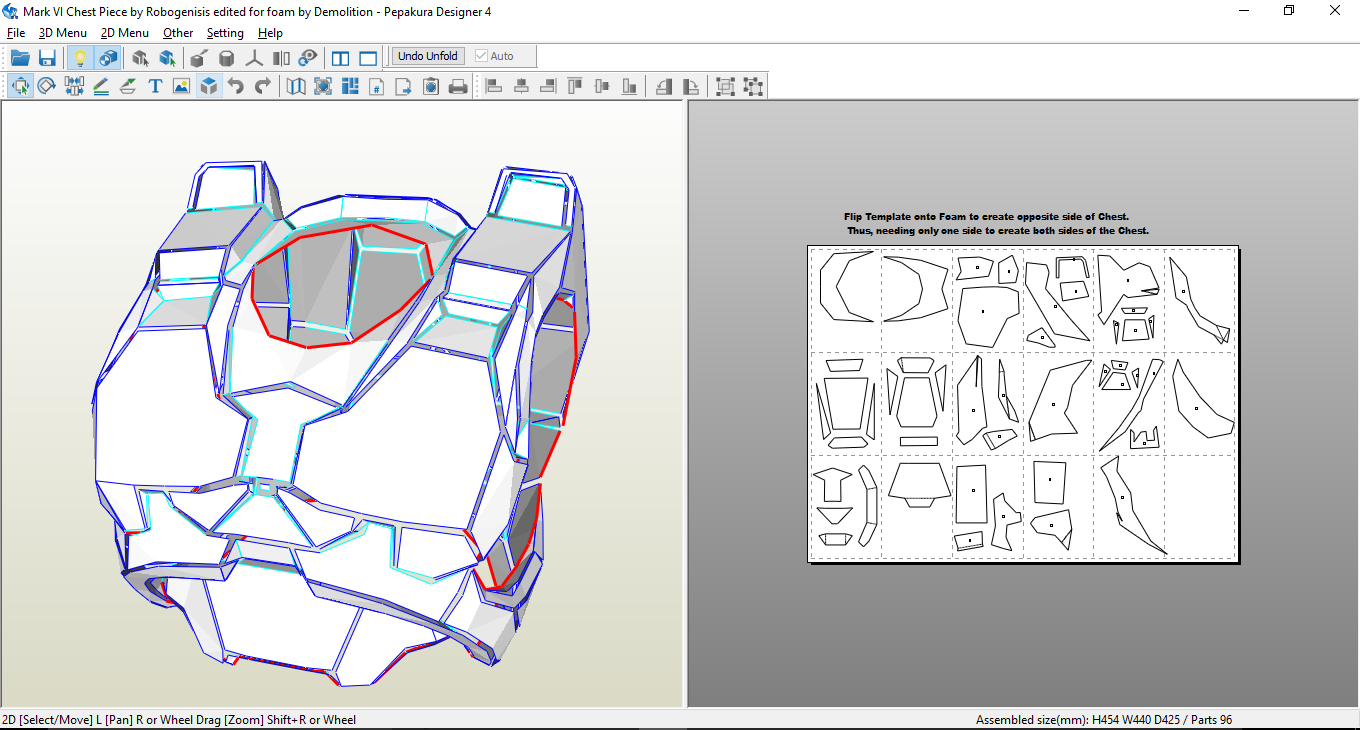1360x730 pixels.
Task: Click the Rotate Left 90 degrees icon
Action: (x=664, y=86)
